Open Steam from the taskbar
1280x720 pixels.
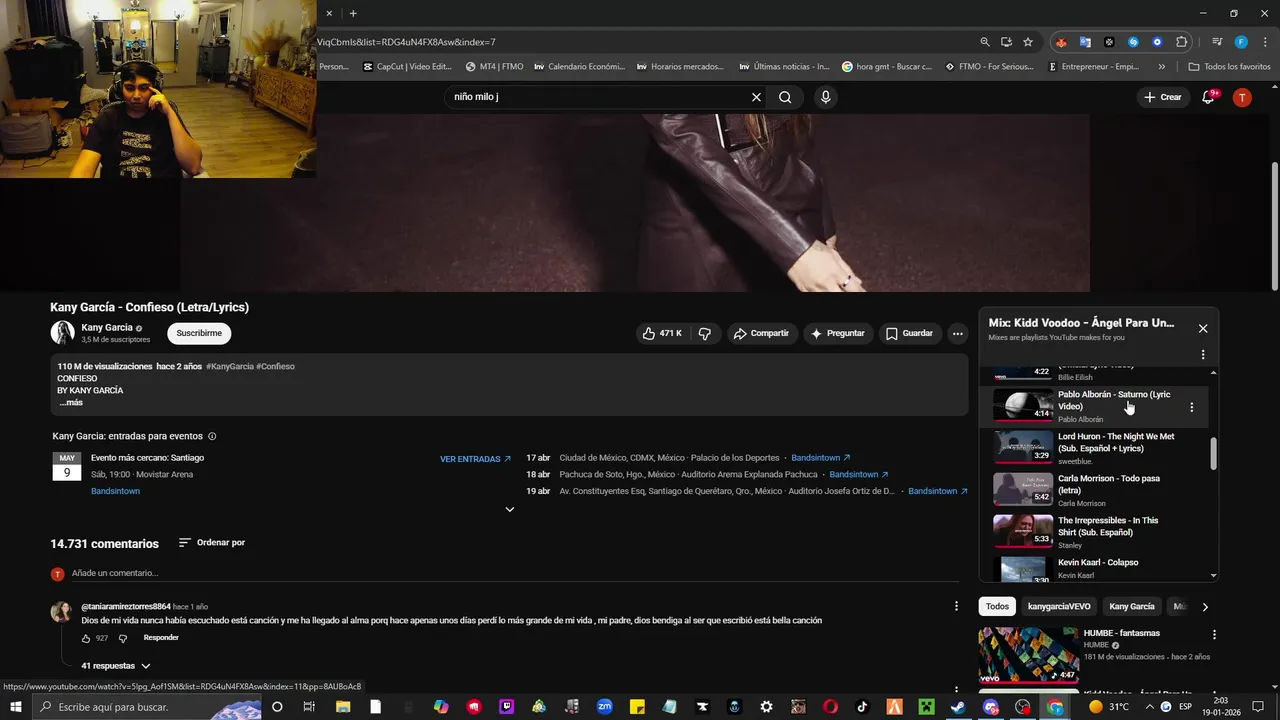(958, 707)
